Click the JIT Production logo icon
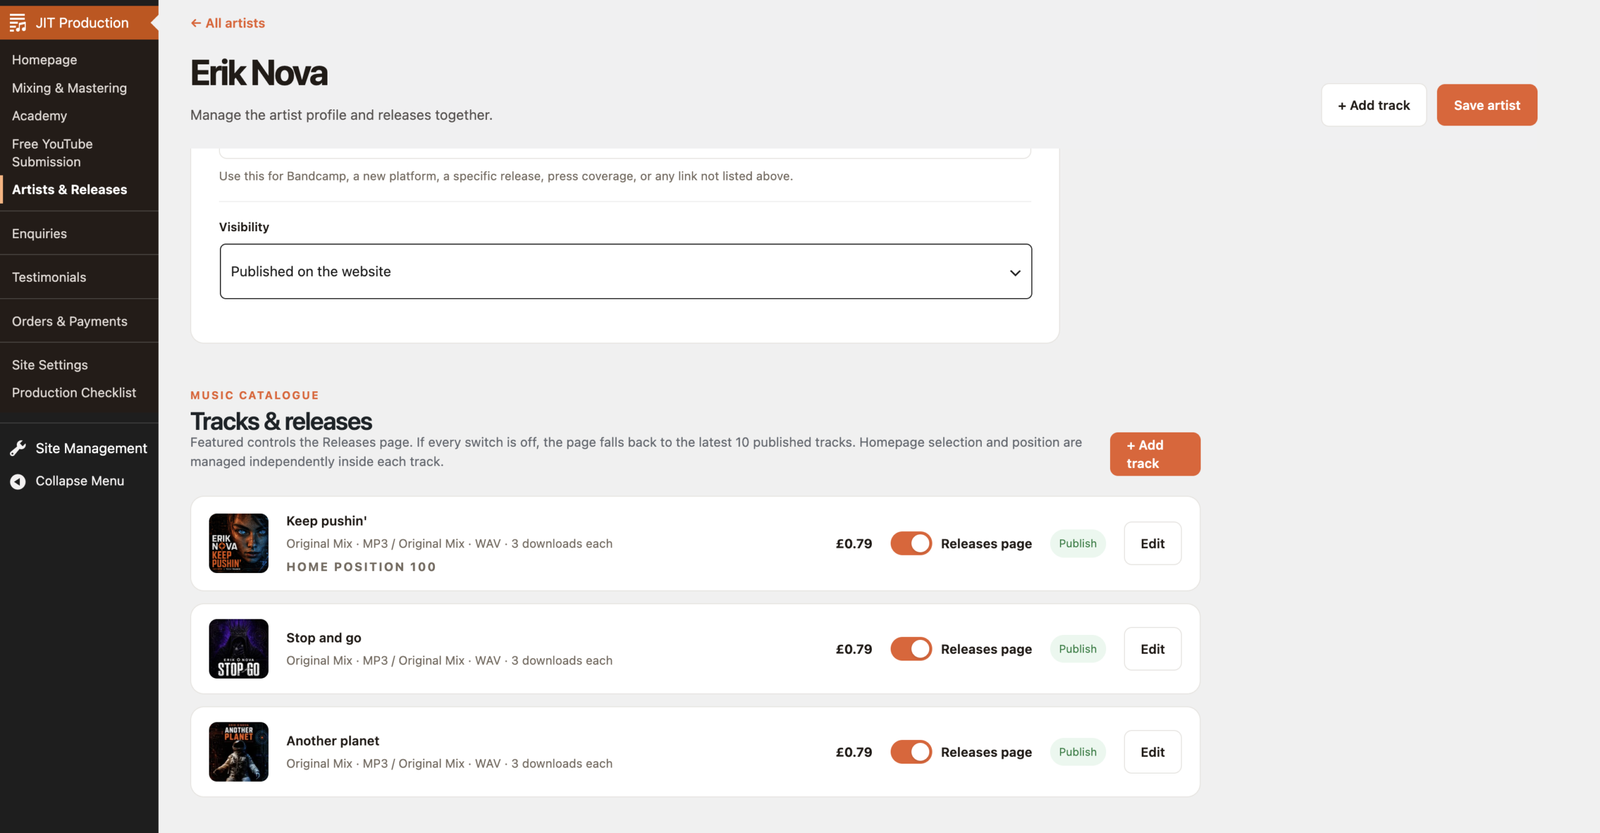1600x833 pixels. [x=18, y=23]
